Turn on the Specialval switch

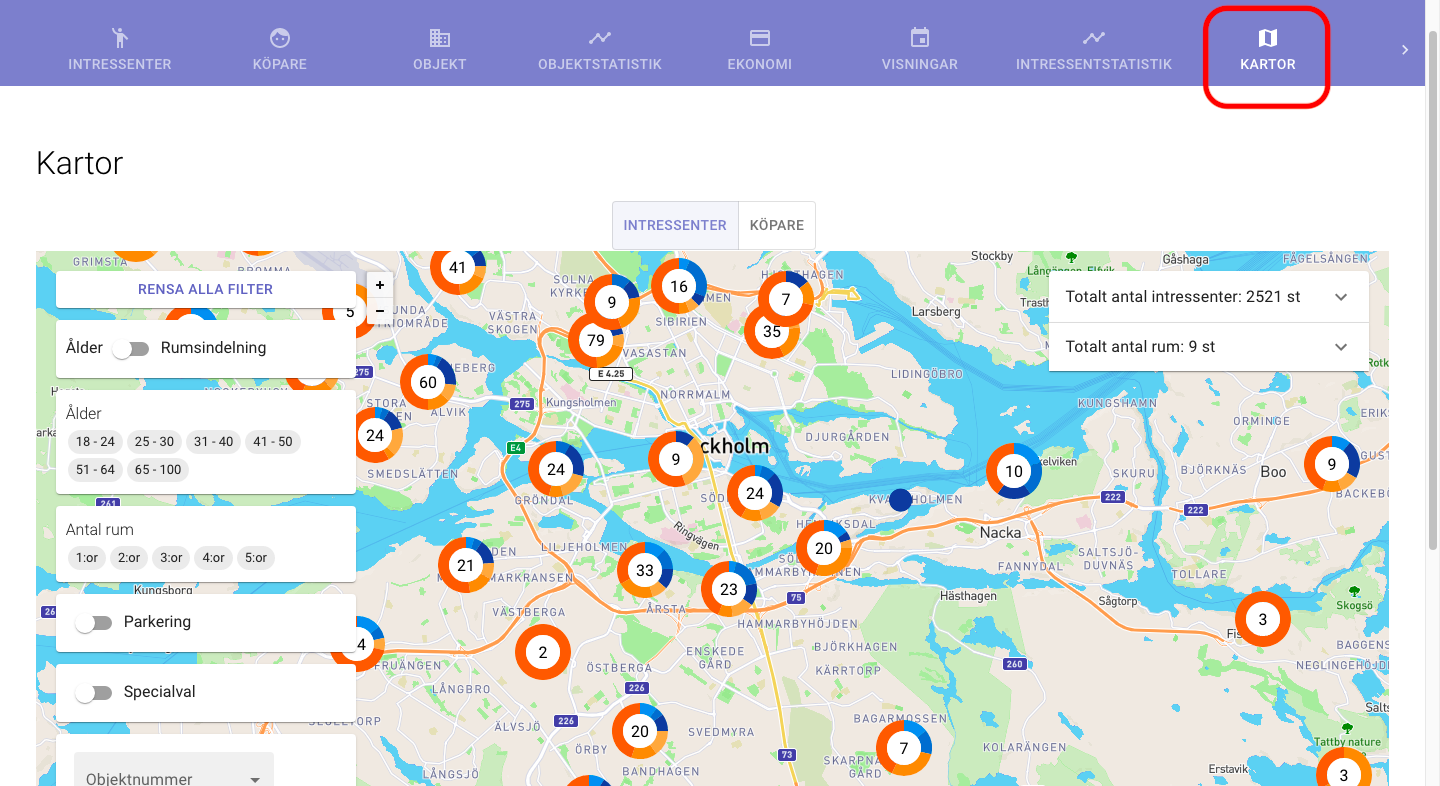(x=94, y=693)
